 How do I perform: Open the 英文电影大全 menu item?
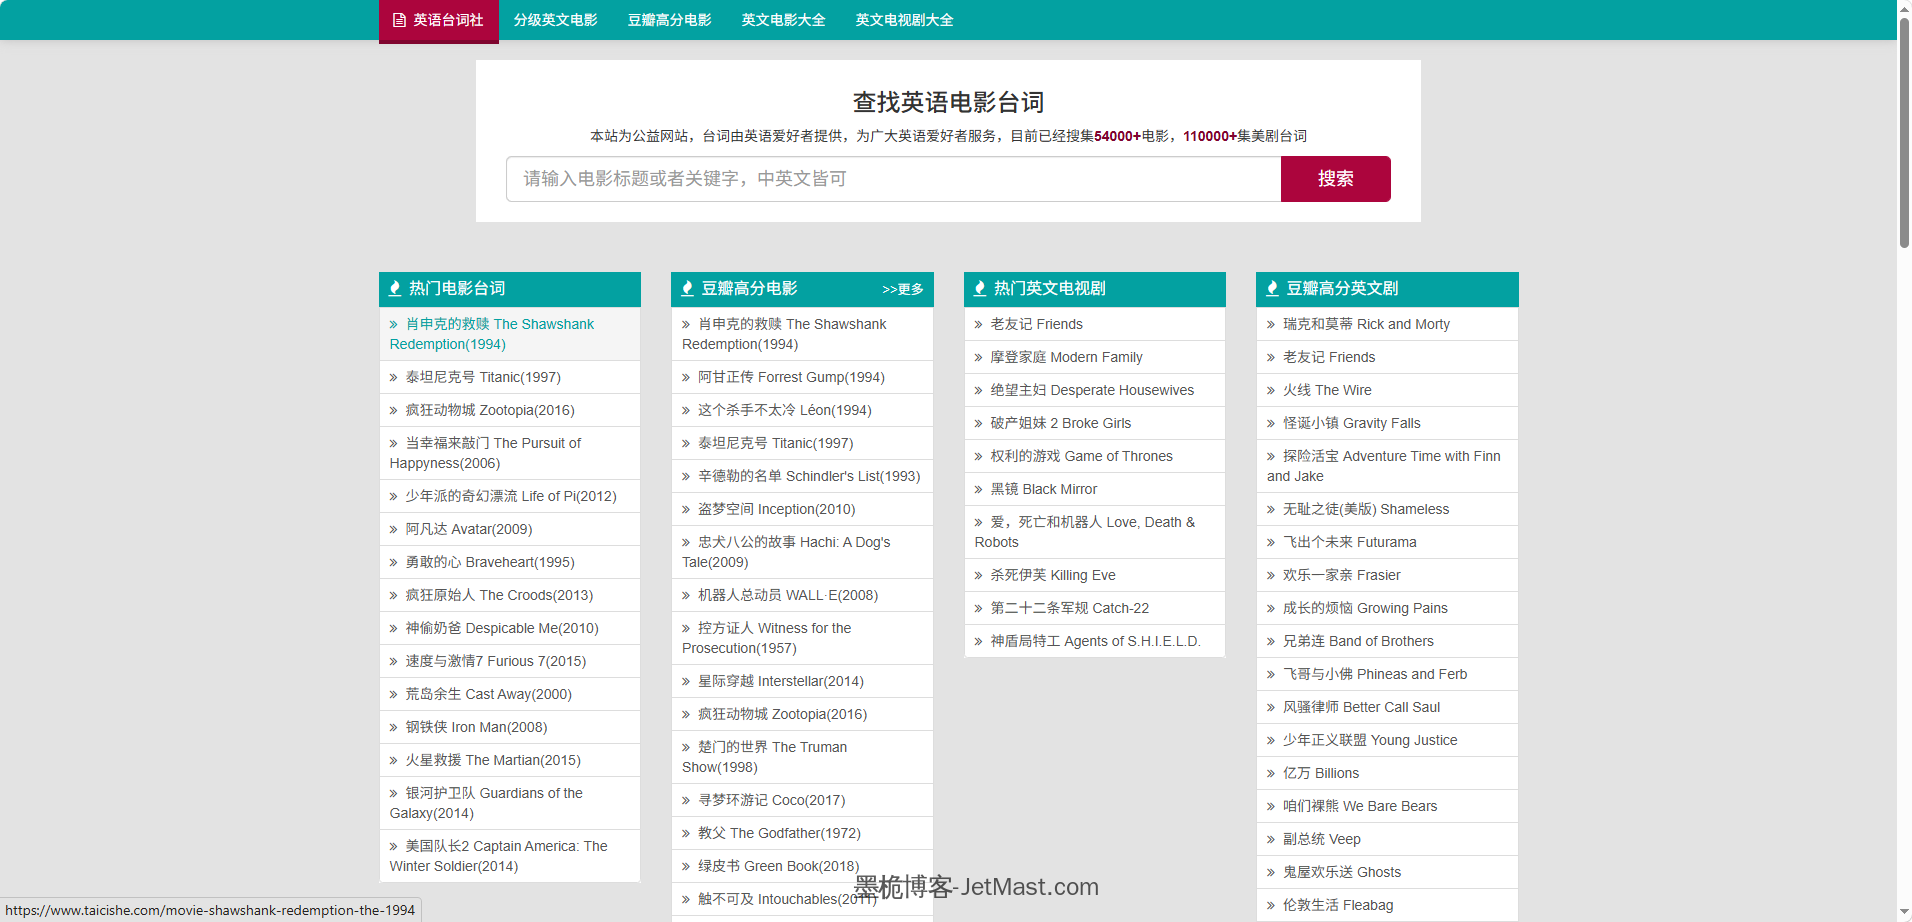(784, 20)
